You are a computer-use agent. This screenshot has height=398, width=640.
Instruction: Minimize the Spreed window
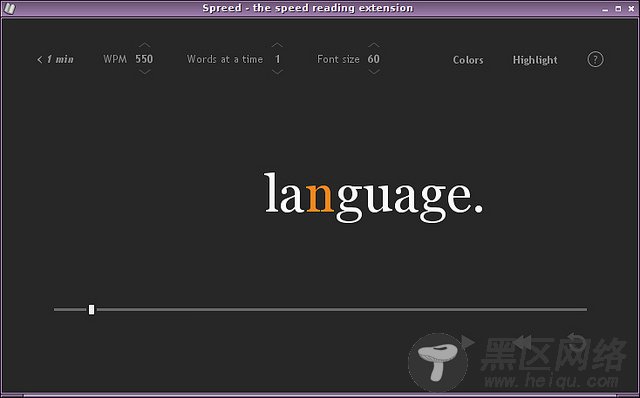[605, 9]
